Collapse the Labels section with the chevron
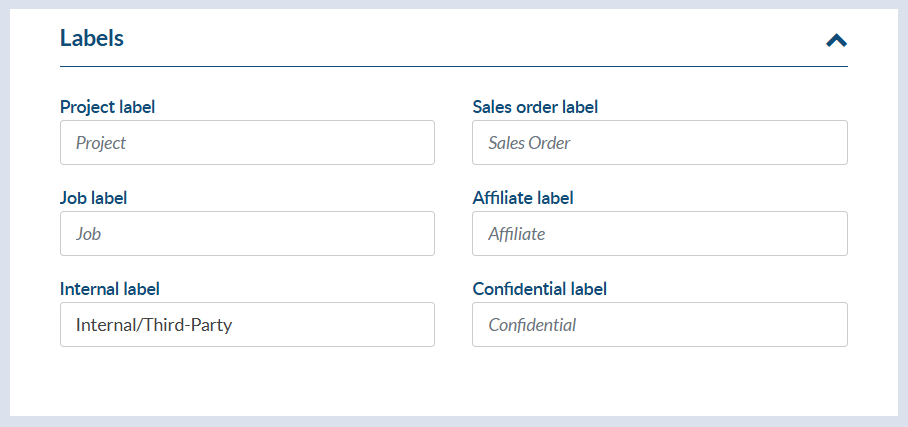The image size is (908, 427). [x=836, y=40]
